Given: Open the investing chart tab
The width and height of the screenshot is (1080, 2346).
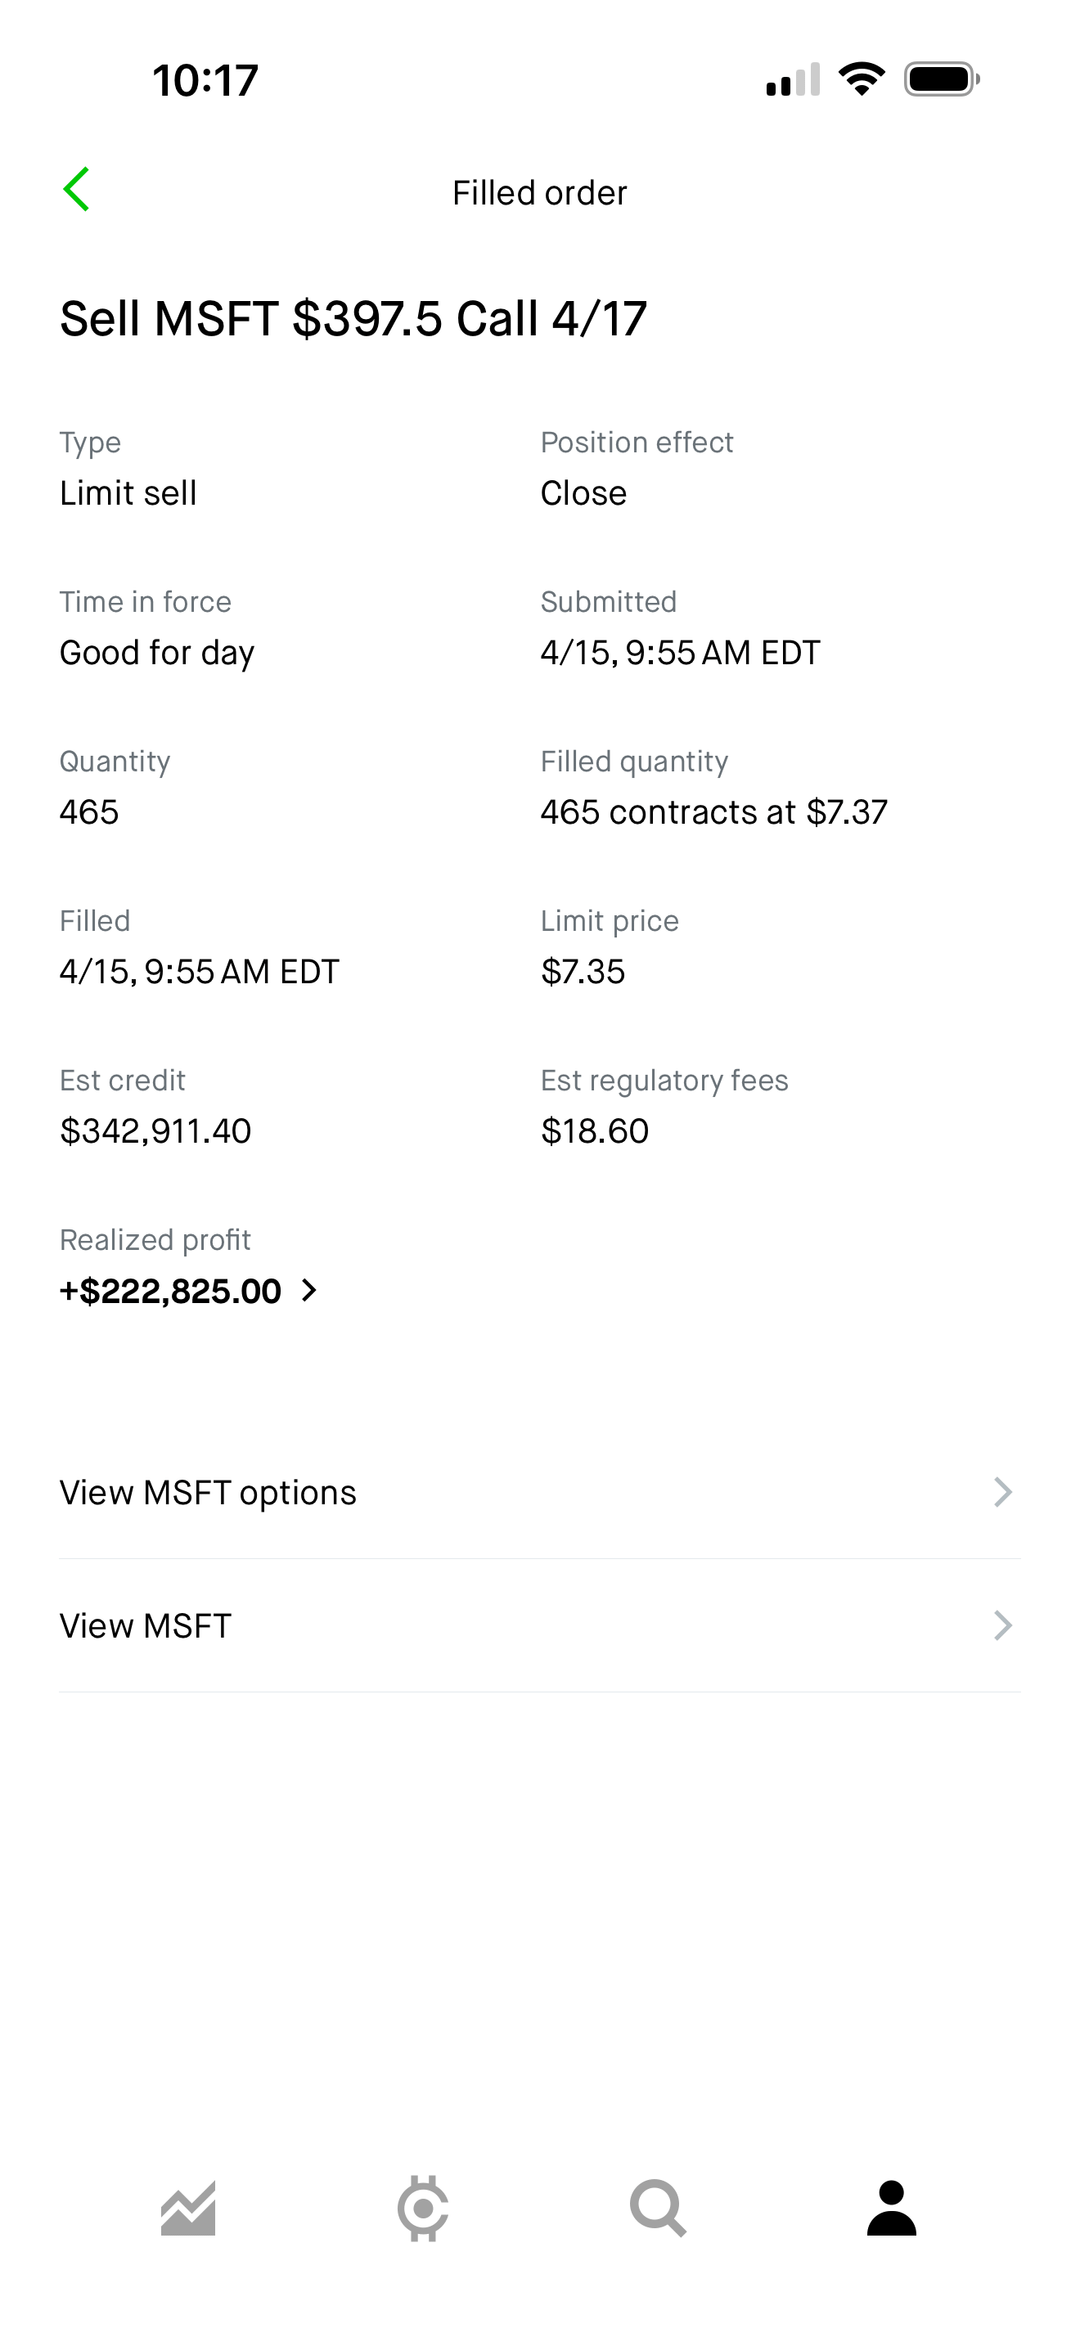Looking at the screenshot, I should click(x=188, y=2208).
